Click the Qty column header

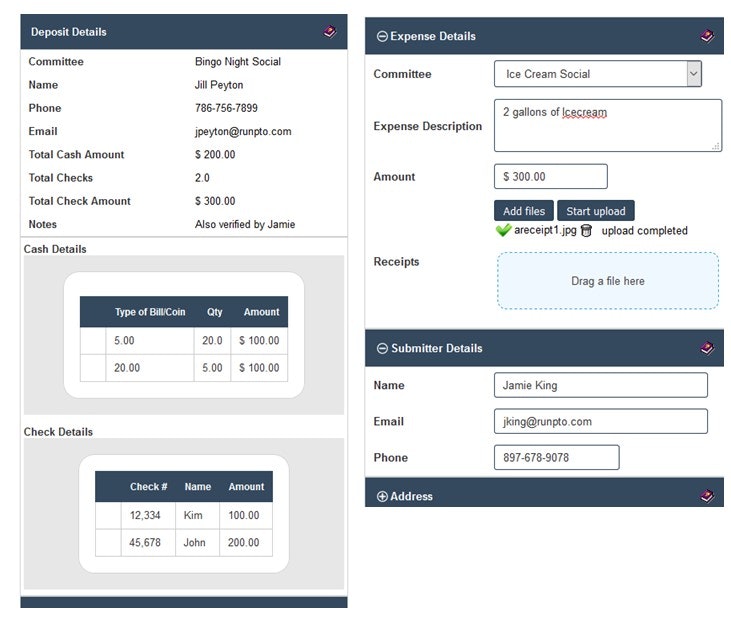click(x=214, y=312)
